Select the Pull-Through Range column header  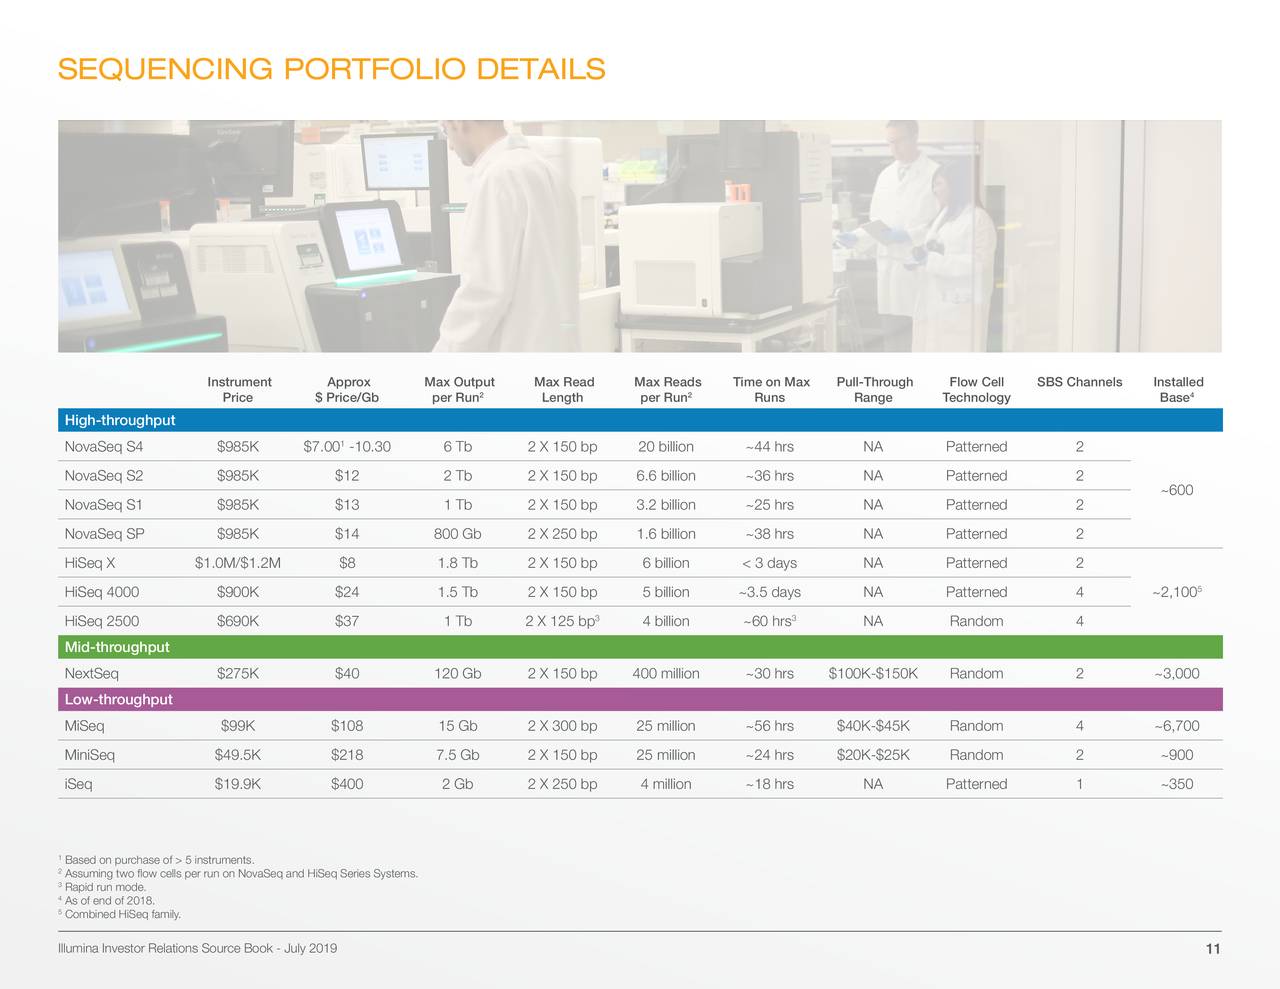click(874, 390)
